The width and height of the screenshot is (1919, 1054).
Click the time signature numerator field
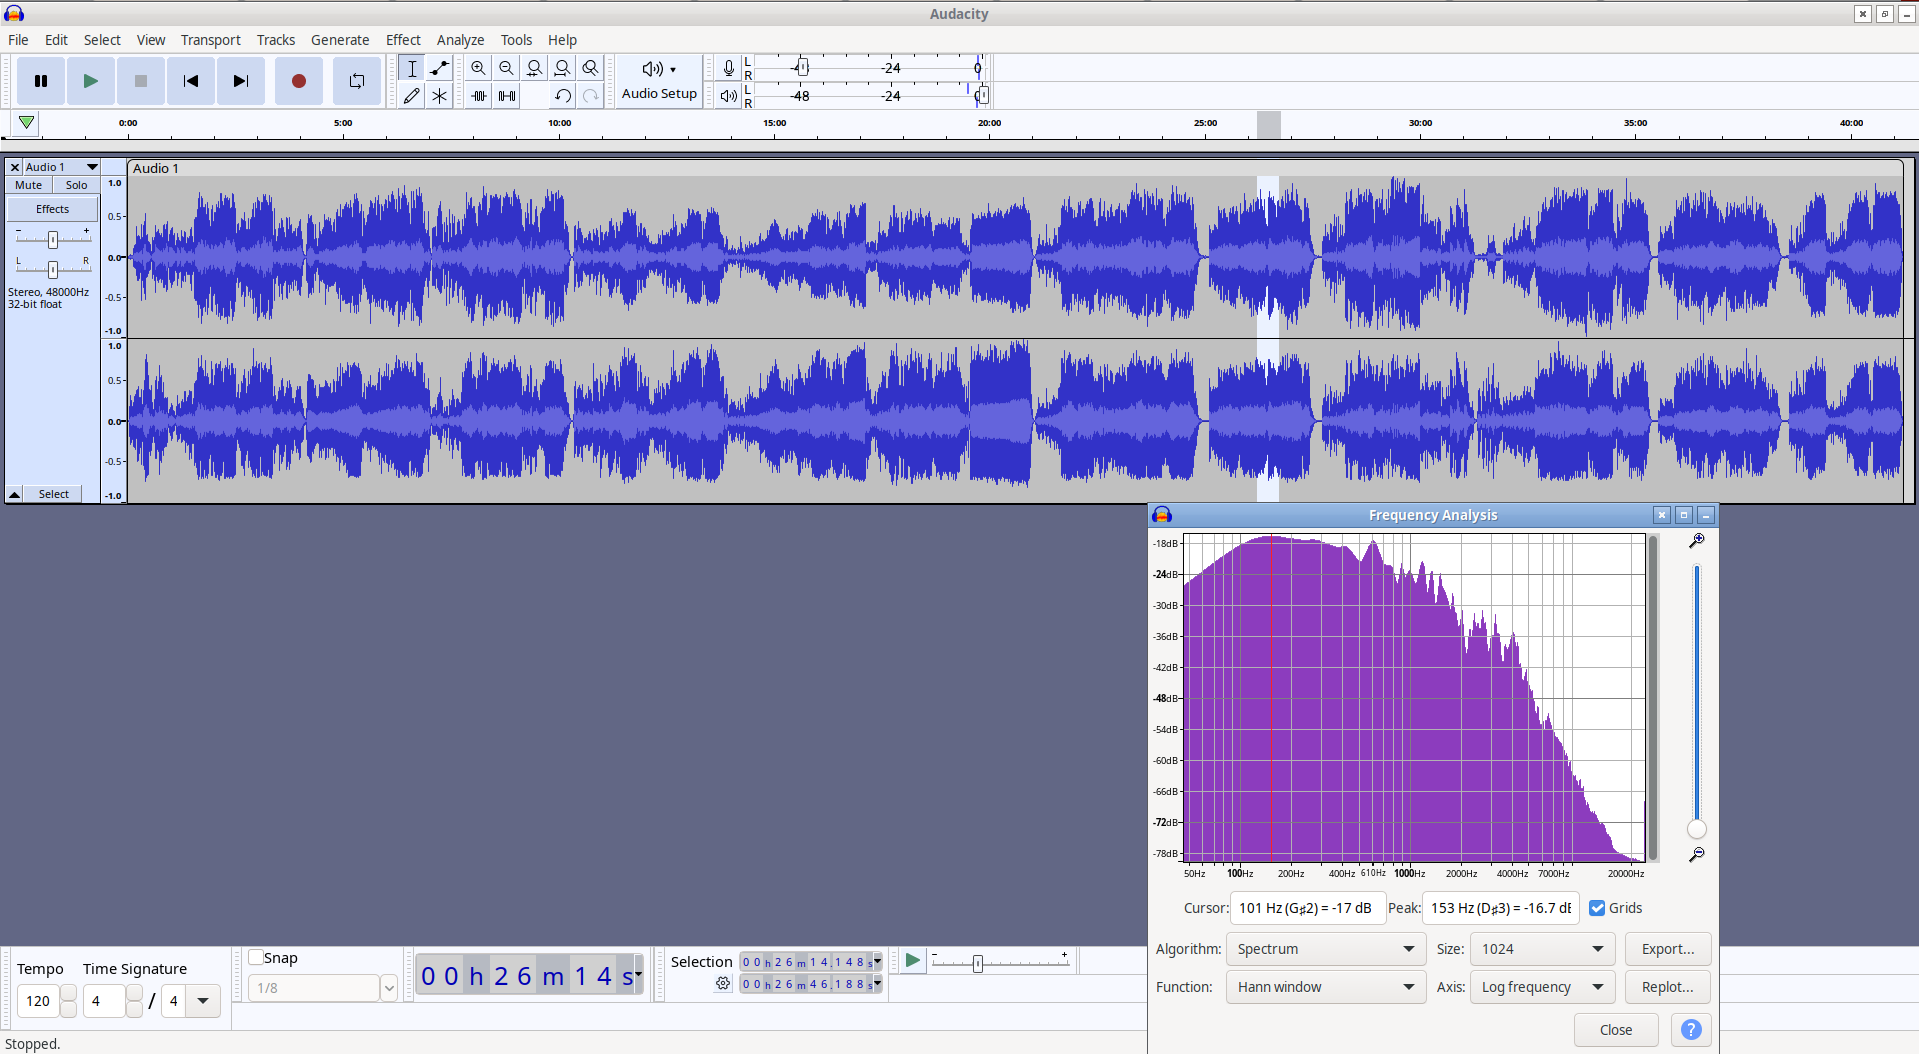pos(104,1001)
